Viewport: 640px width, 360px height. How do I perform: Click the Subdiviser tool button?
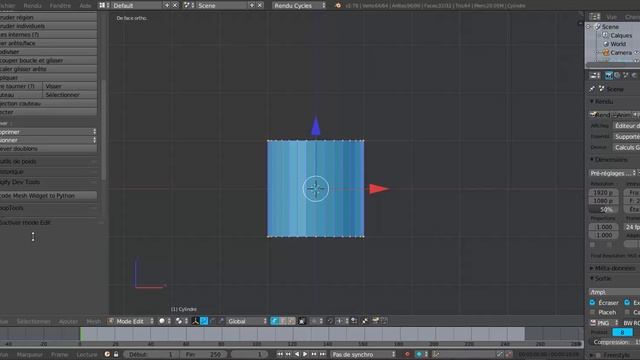coord(48,52)
